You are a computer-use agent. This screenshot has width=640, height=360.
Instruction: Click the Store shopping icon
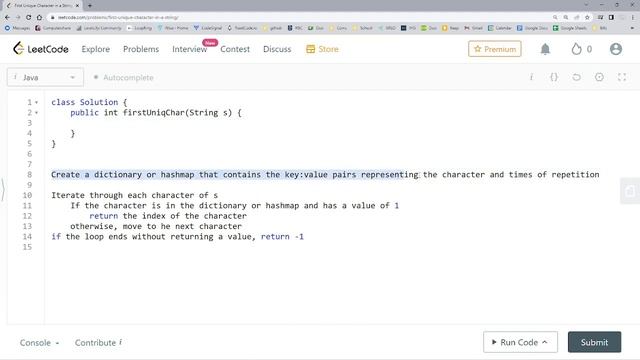tap(311, 49)
